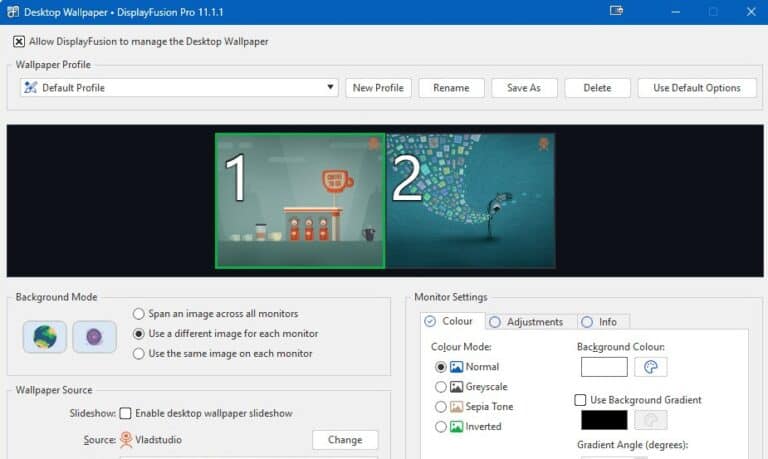This screenshot has height=459, width=768.
Task: Click the Rename profile button
Action: click(451, 88)
